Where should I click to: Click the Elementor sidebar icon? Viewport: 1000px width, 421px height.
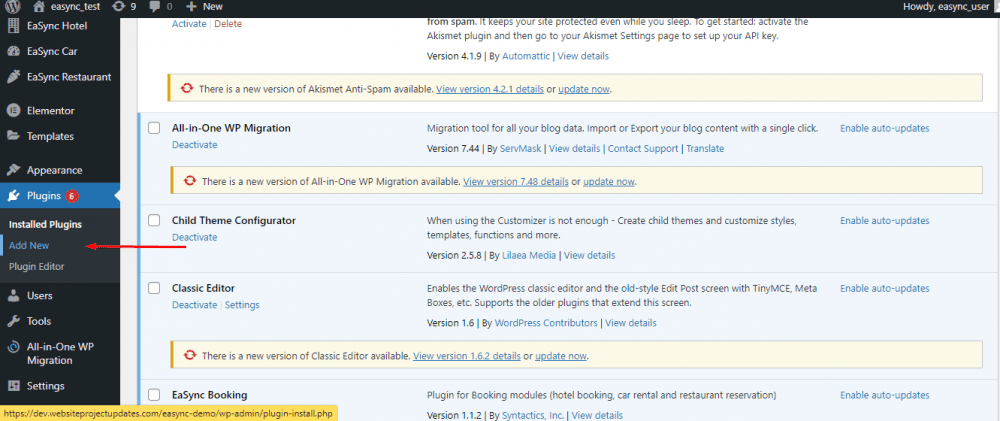[13, 110]
